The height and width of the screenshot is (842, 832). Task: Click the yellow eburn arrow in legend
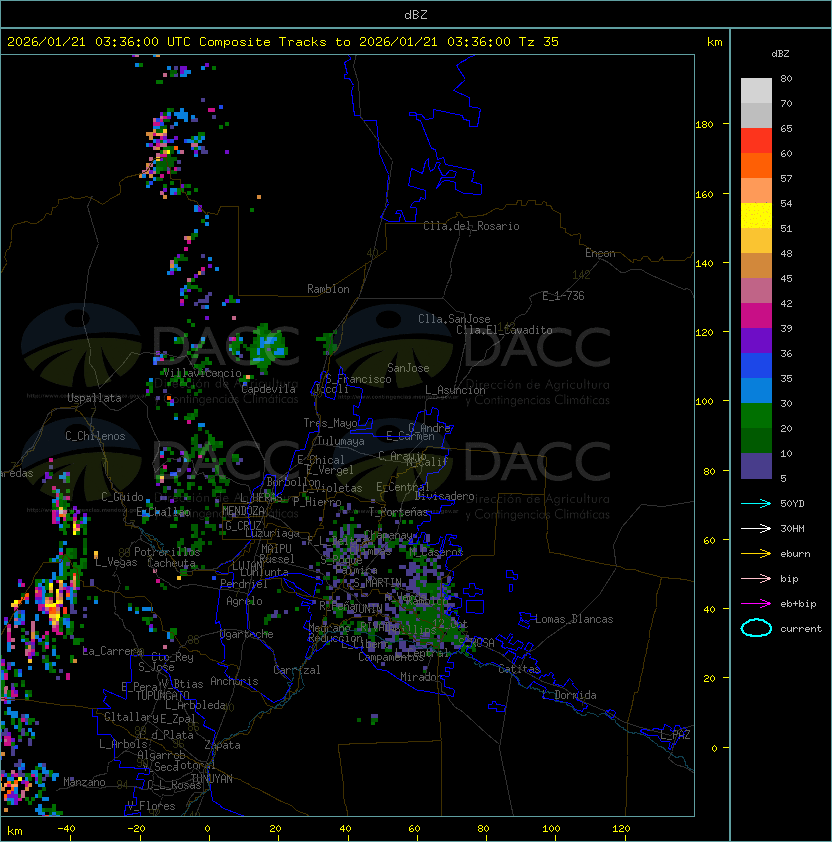pyautogui.click(x=756, y=554)
